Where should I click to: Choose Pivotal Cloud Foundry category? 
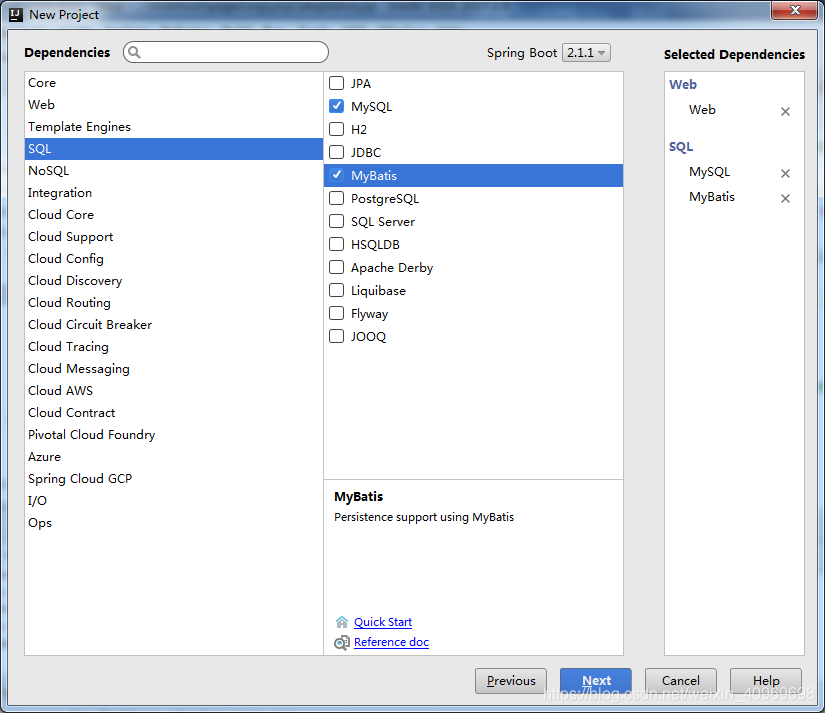[x=174, y=435]
